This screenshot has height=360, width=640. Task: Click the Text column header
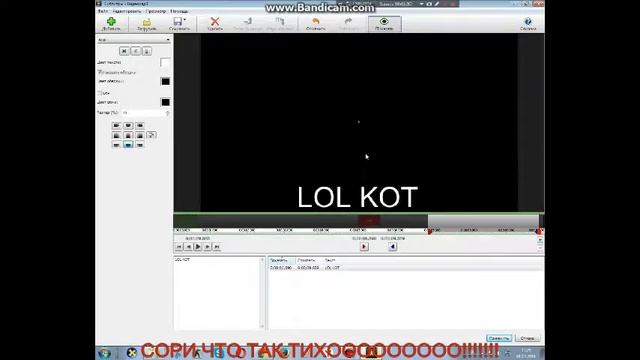[330, 260]
